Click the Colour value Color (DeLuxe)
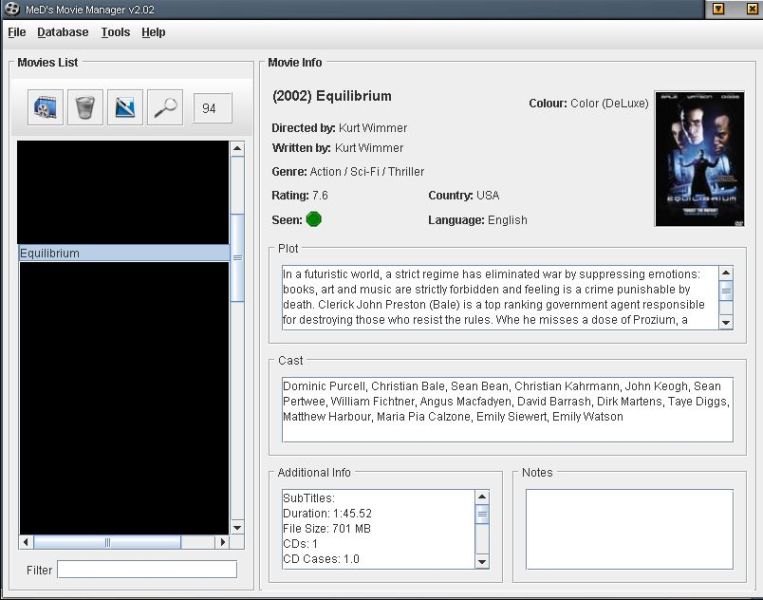Screen dimensions: 763x600 609,103
